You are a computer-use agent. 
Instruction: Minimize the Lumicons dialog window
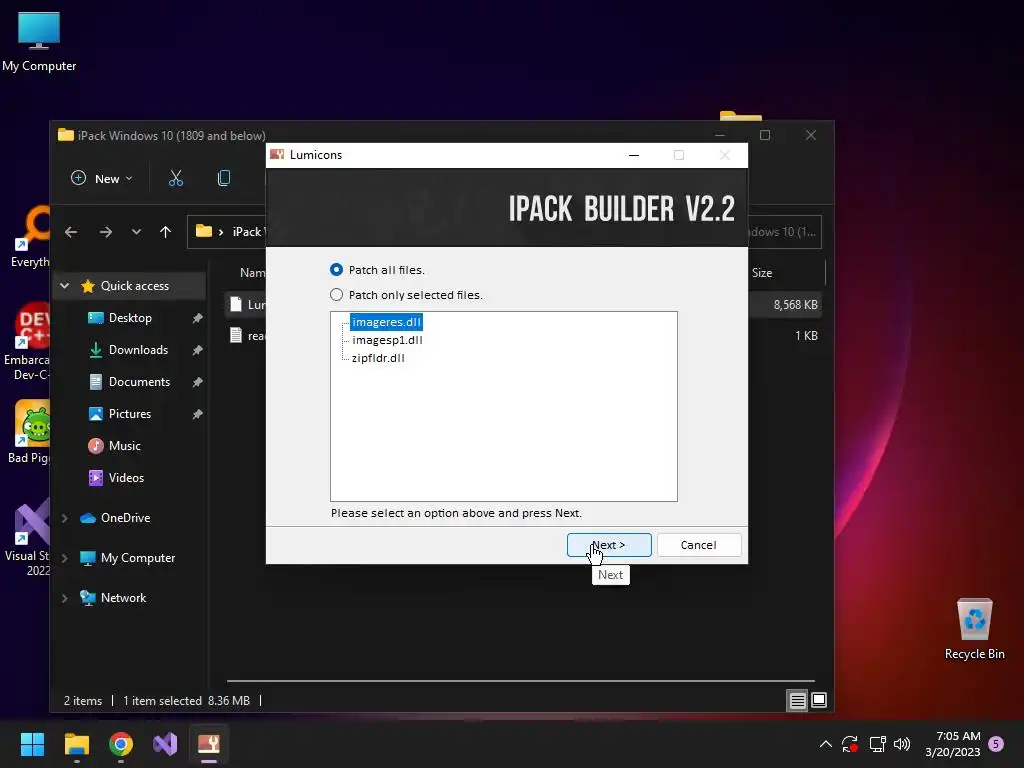click(x=633, y=155)
